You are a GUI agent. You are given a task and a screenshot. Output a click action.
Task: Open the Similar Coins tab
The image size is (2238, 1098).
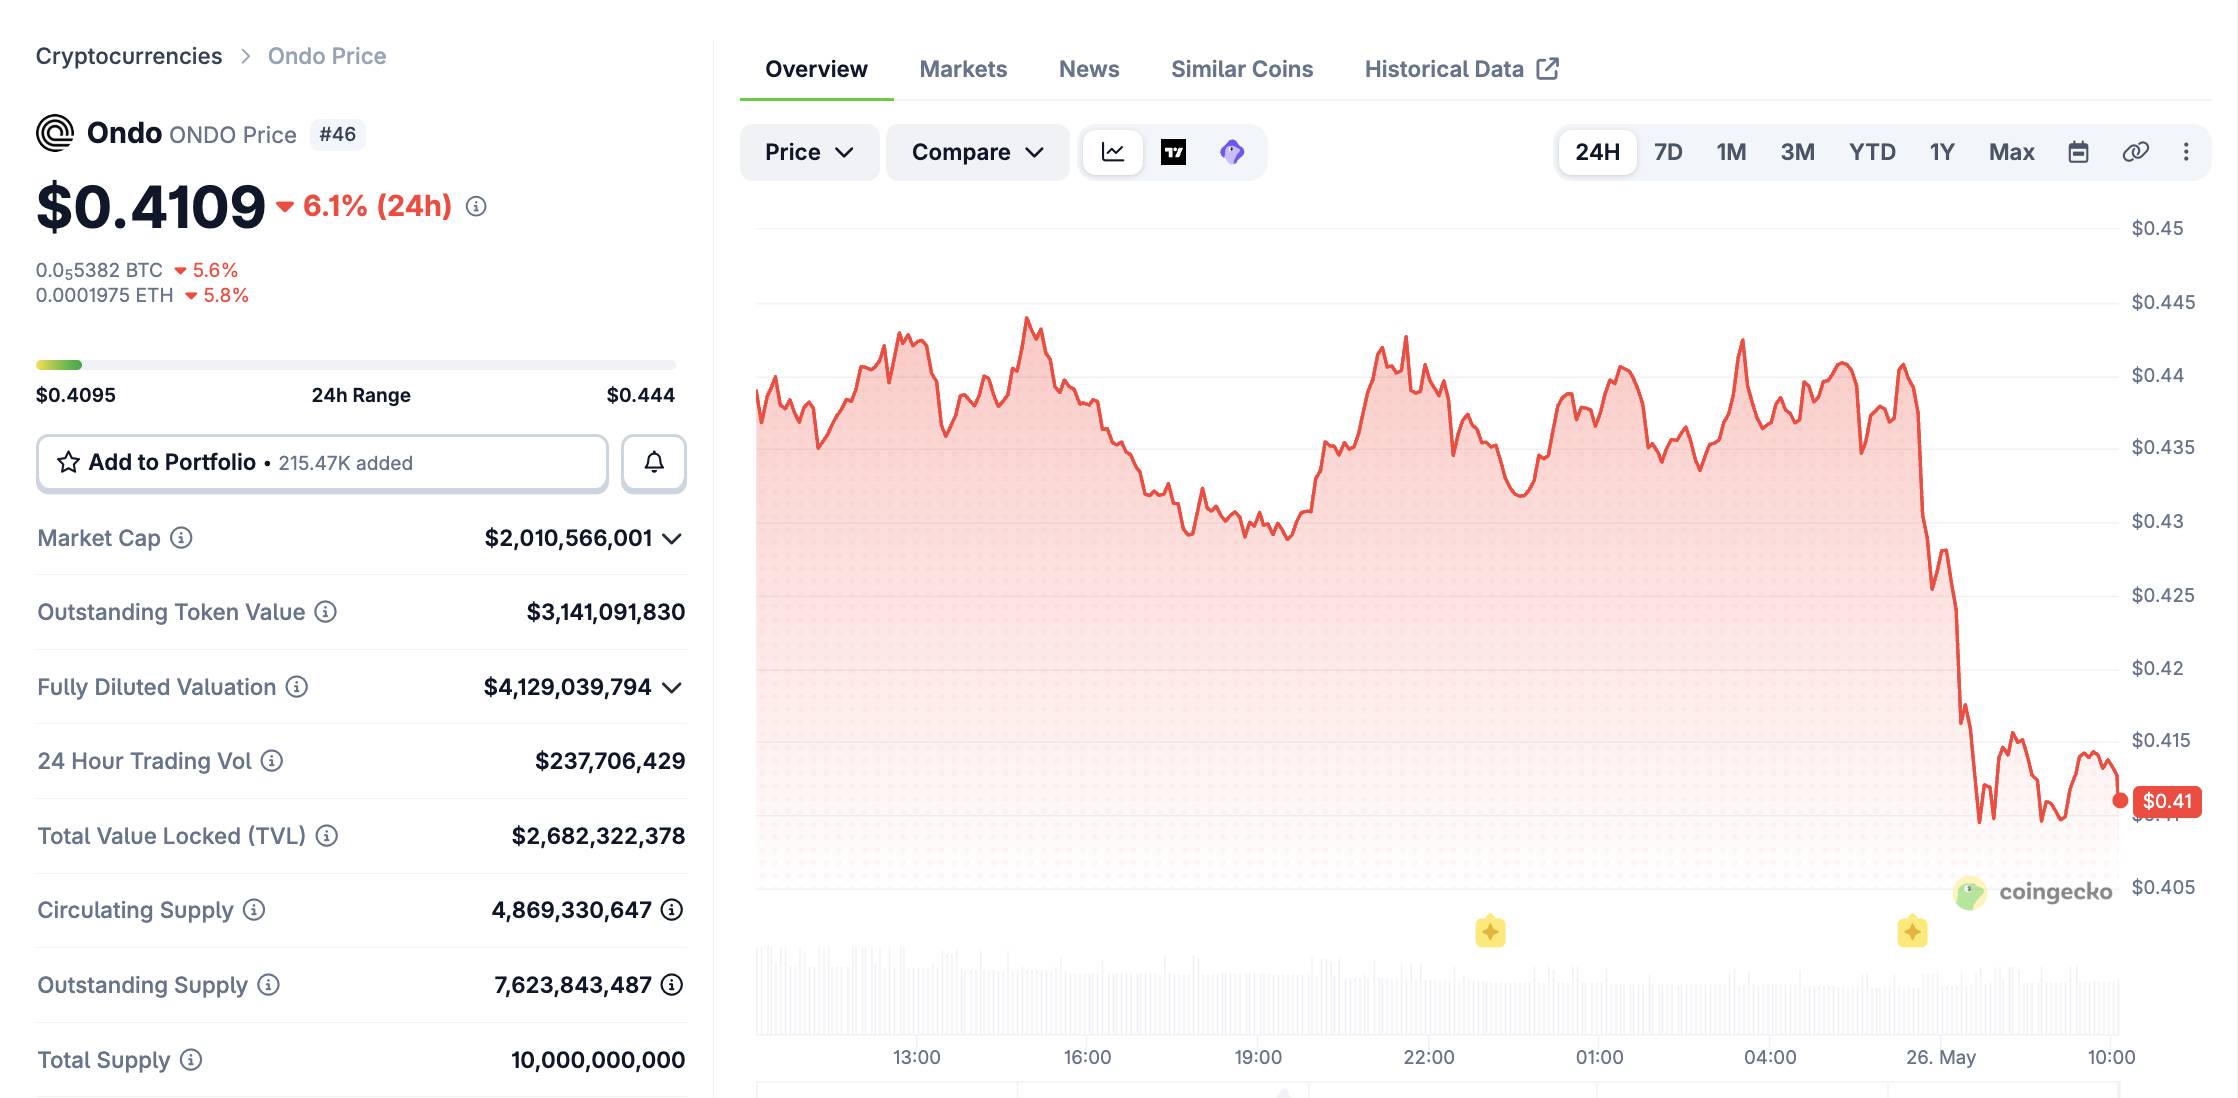(x=1242, y=69)
